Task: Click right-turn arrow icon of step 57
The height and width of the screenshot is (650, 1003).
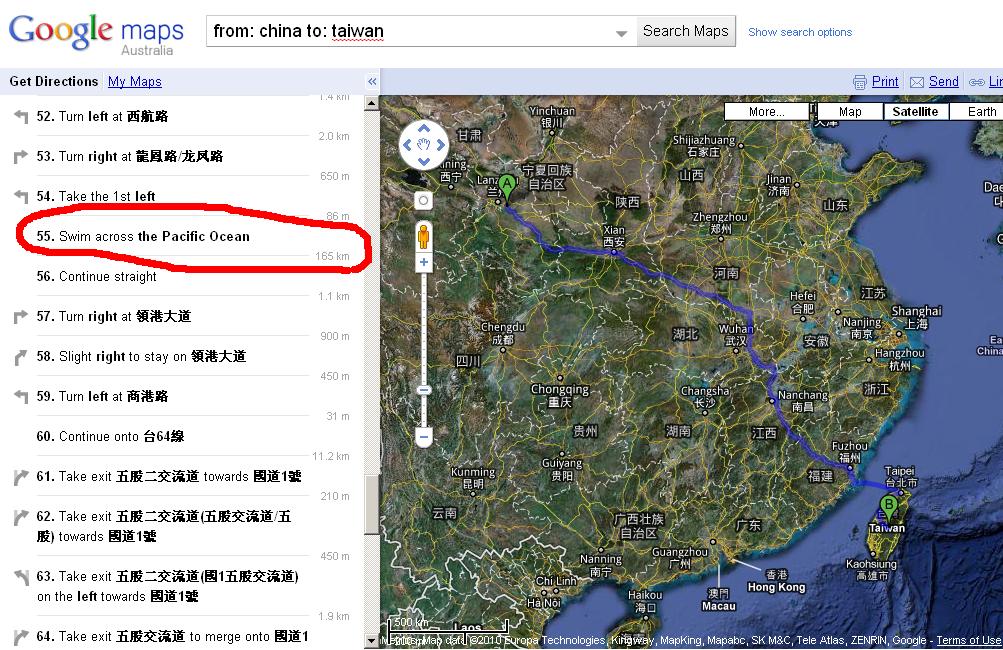Action: (x=21, y=316)
